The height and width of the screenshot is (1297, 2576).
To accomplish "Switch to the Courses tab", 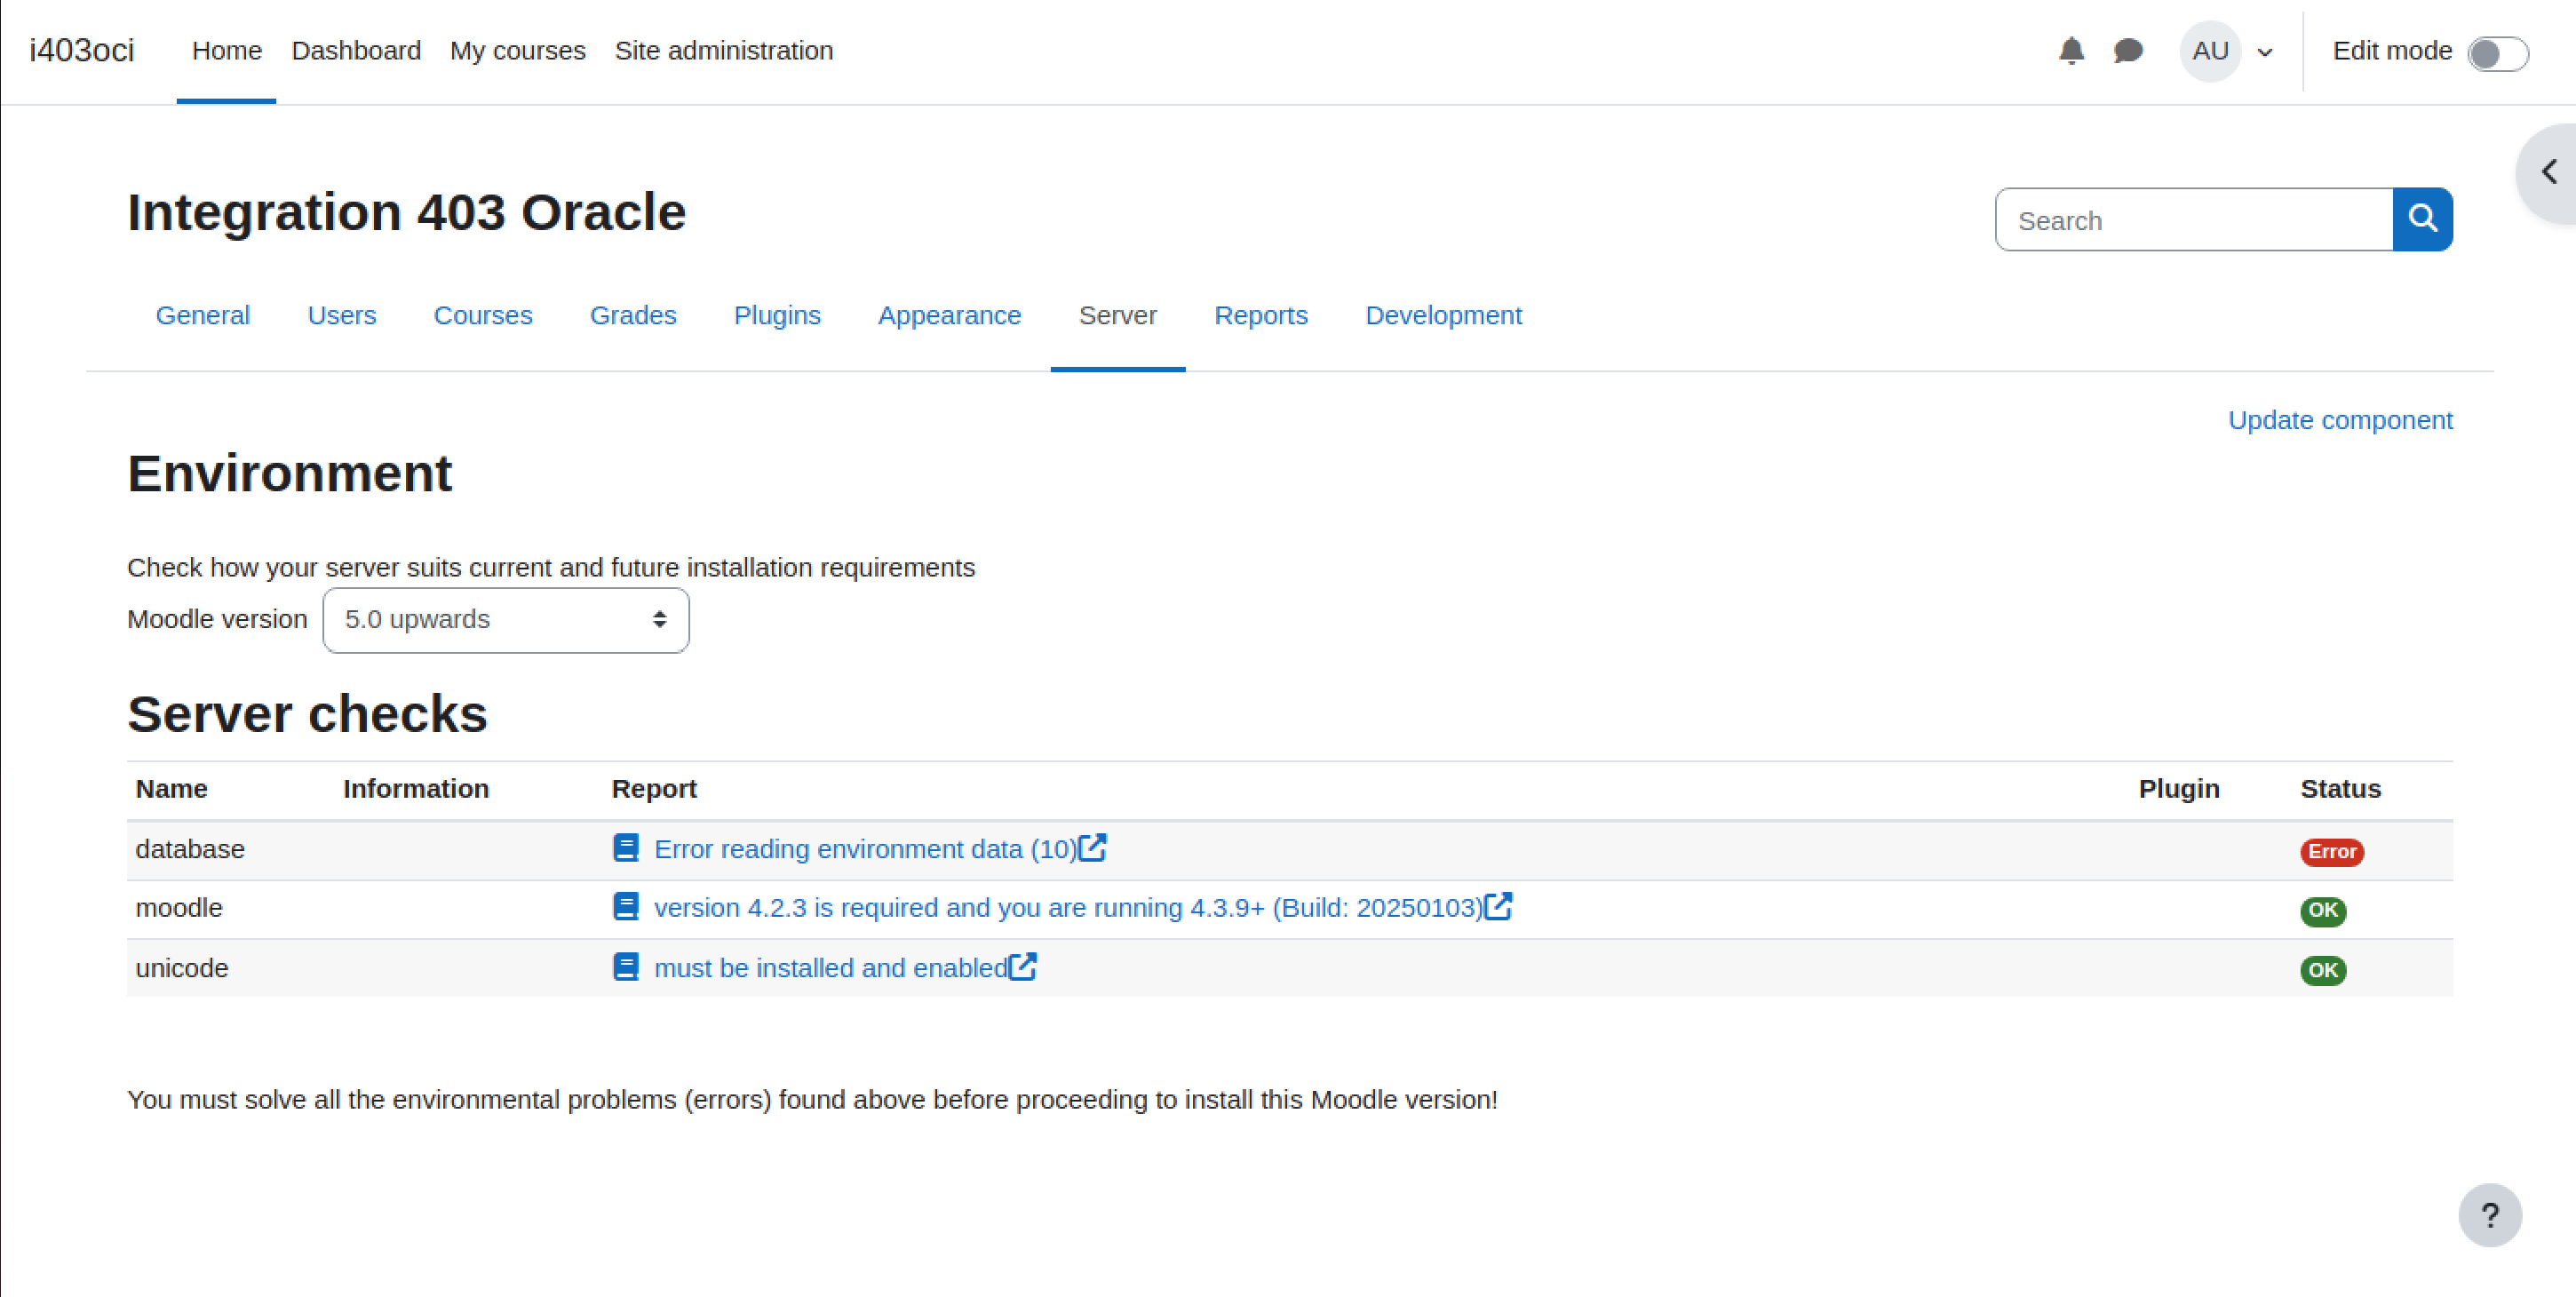I will pyautogui.click(x=483, y=315).
